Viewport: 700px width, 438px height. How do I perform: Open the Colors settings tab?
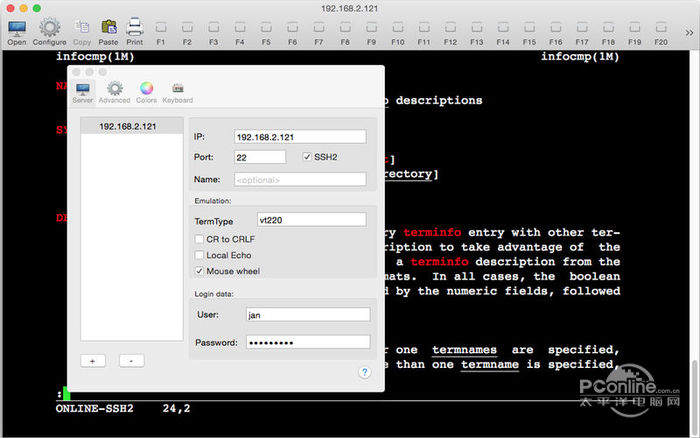146,91
